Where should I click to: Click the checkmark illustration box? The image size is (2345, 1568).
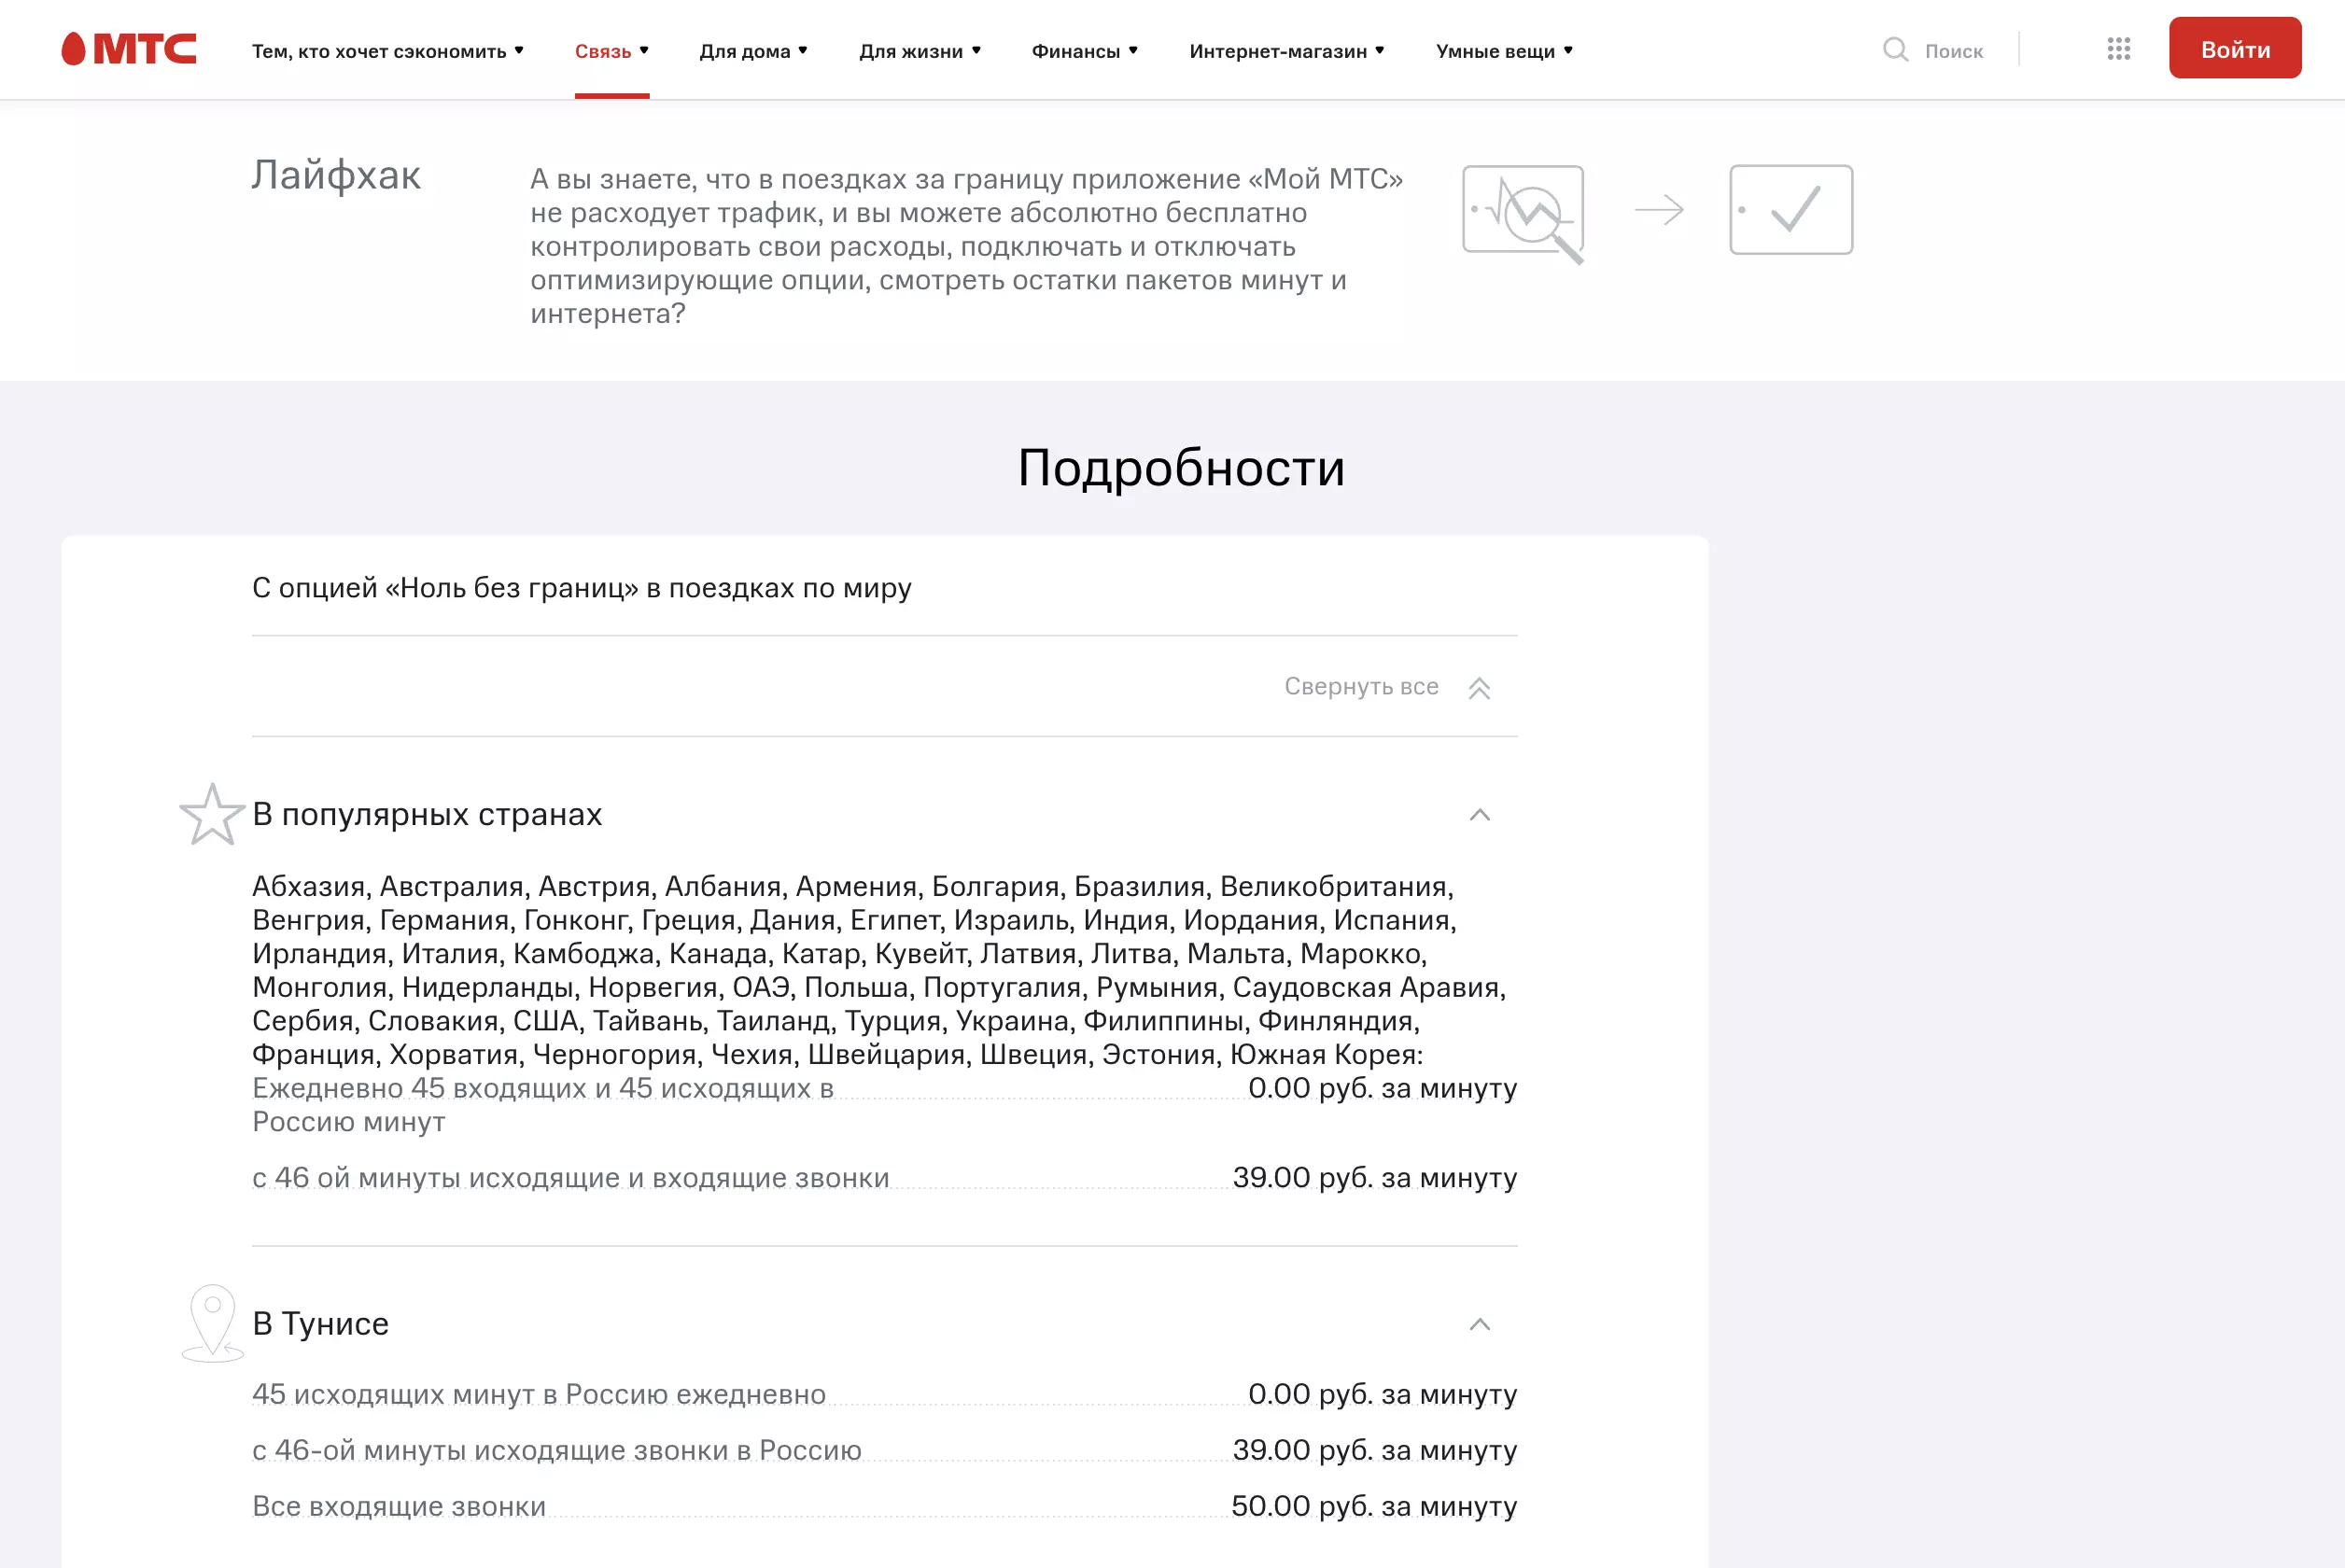(x=1791, y=210)
